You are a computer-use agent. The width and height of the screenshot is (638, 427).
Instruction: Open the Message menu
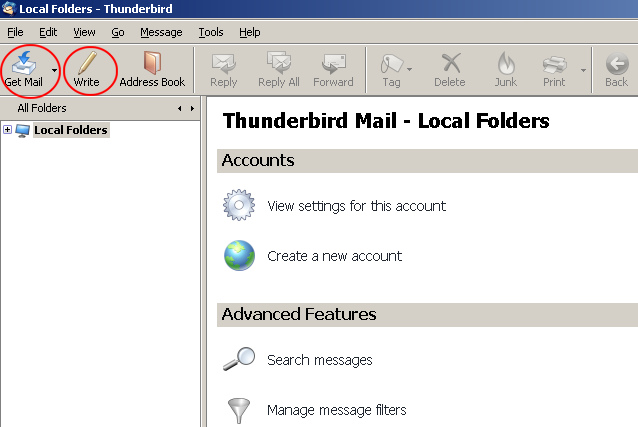click(x=161, y=32)
